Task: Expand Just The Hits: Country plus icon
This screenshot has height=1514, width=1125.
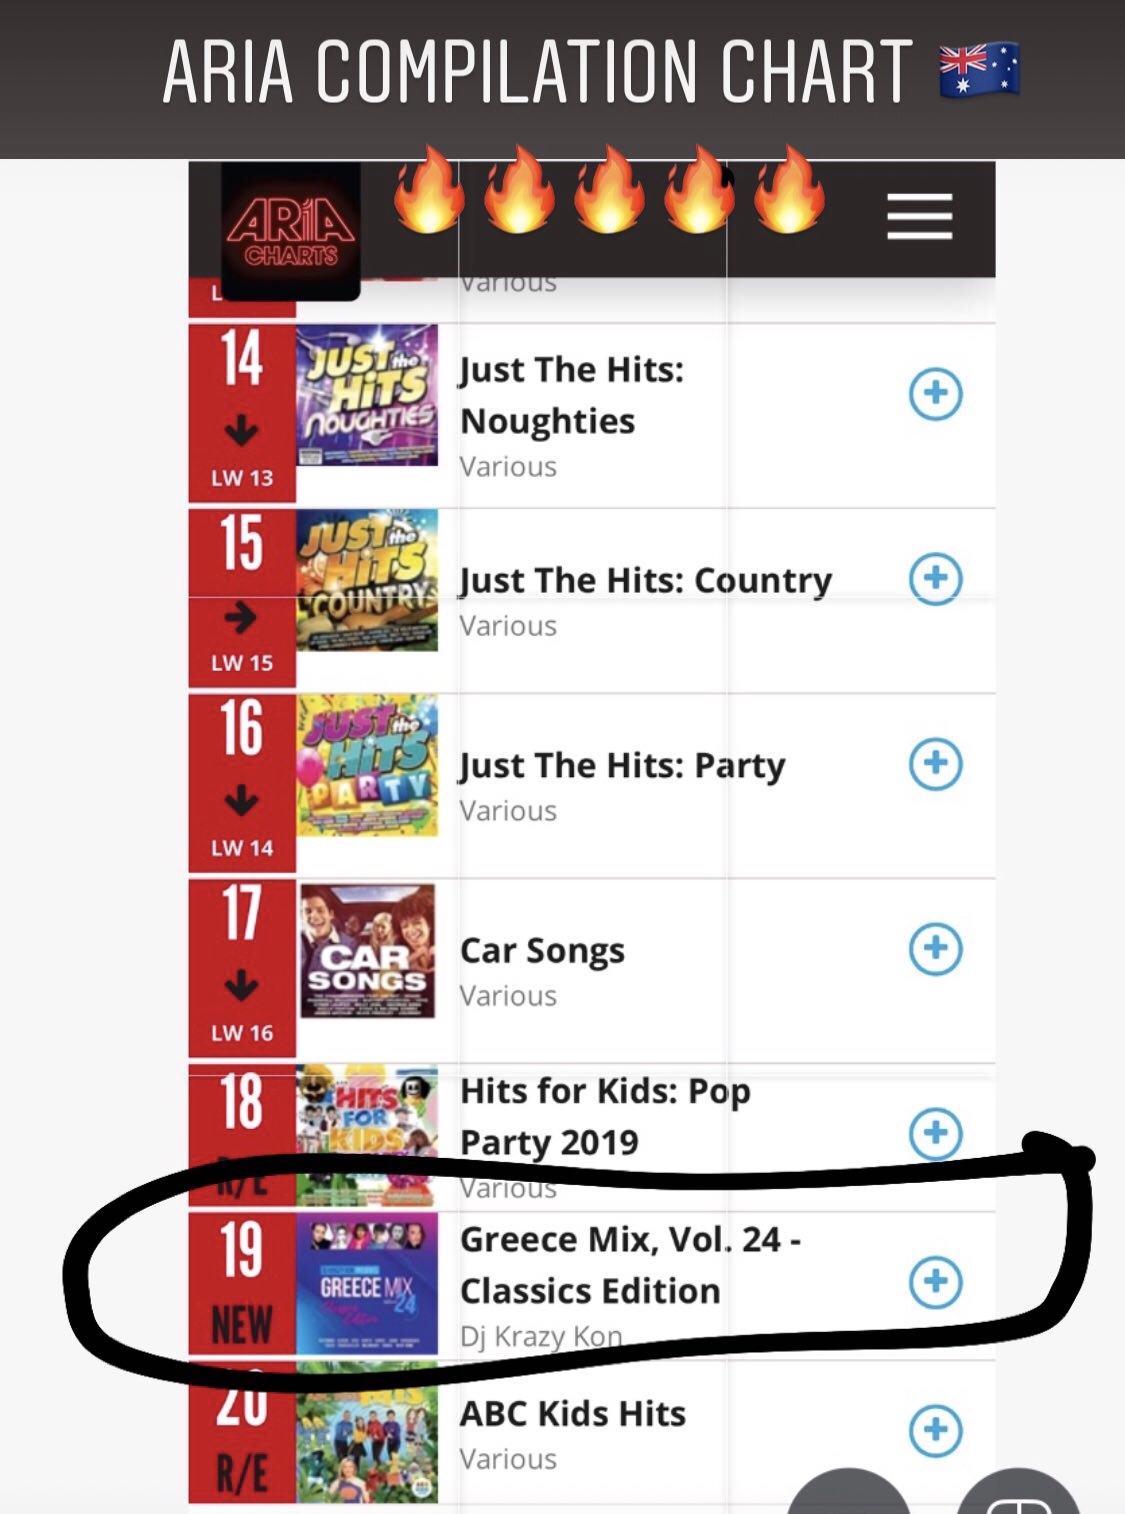Action: (x=935, y=578)
